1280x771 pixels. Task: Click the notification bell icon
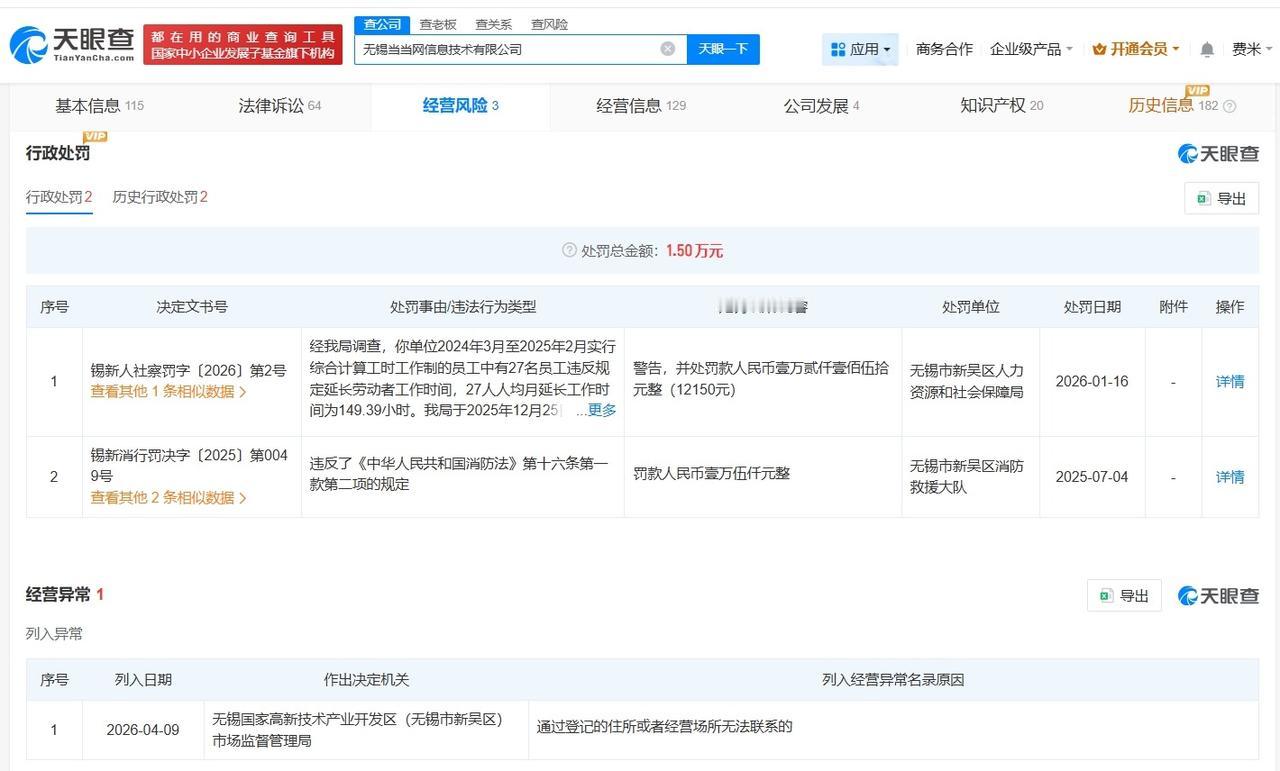pyautogui.click(x=1206, y=48)
